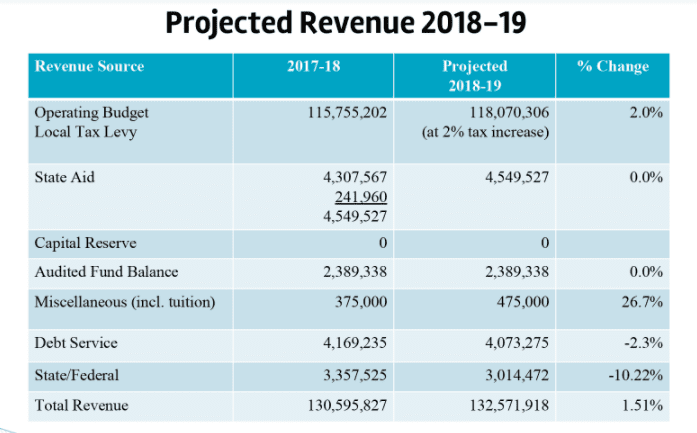Click the 'Debt Service' row label

[76, 343]
